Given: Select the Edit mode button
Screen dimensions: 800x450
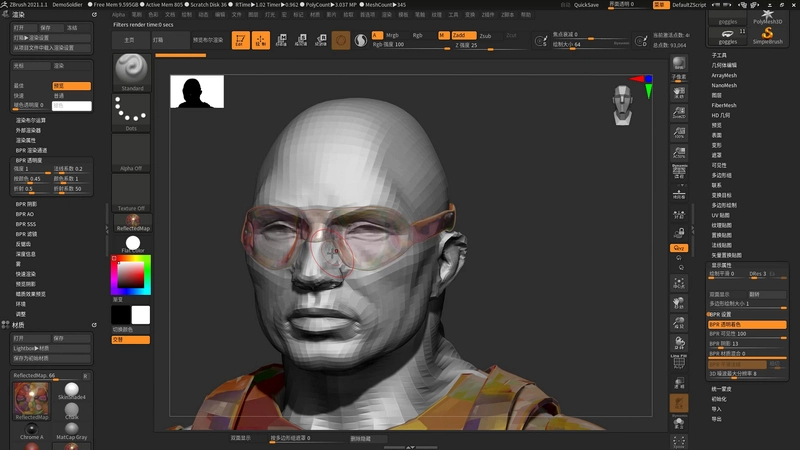Looking at the screenshot, I should point(240,40).
